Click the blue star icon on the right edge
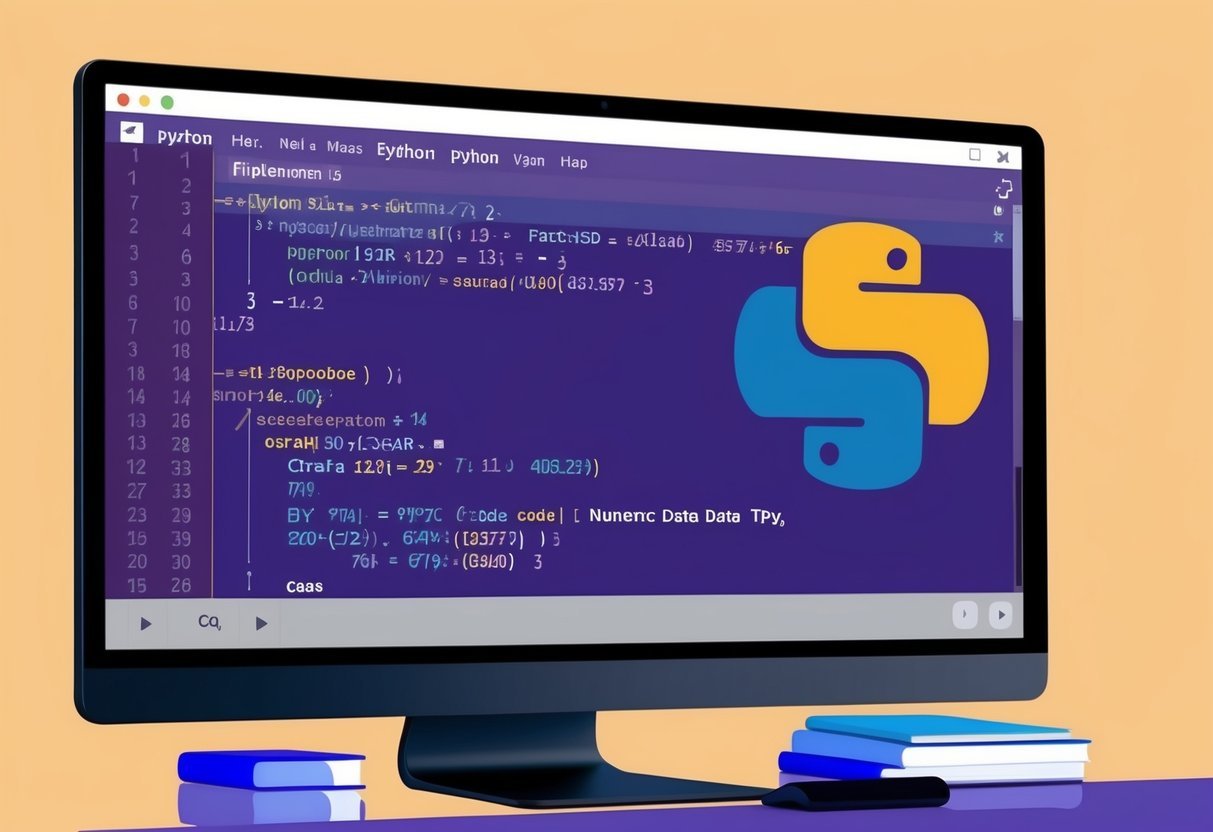 pos(999,236)
